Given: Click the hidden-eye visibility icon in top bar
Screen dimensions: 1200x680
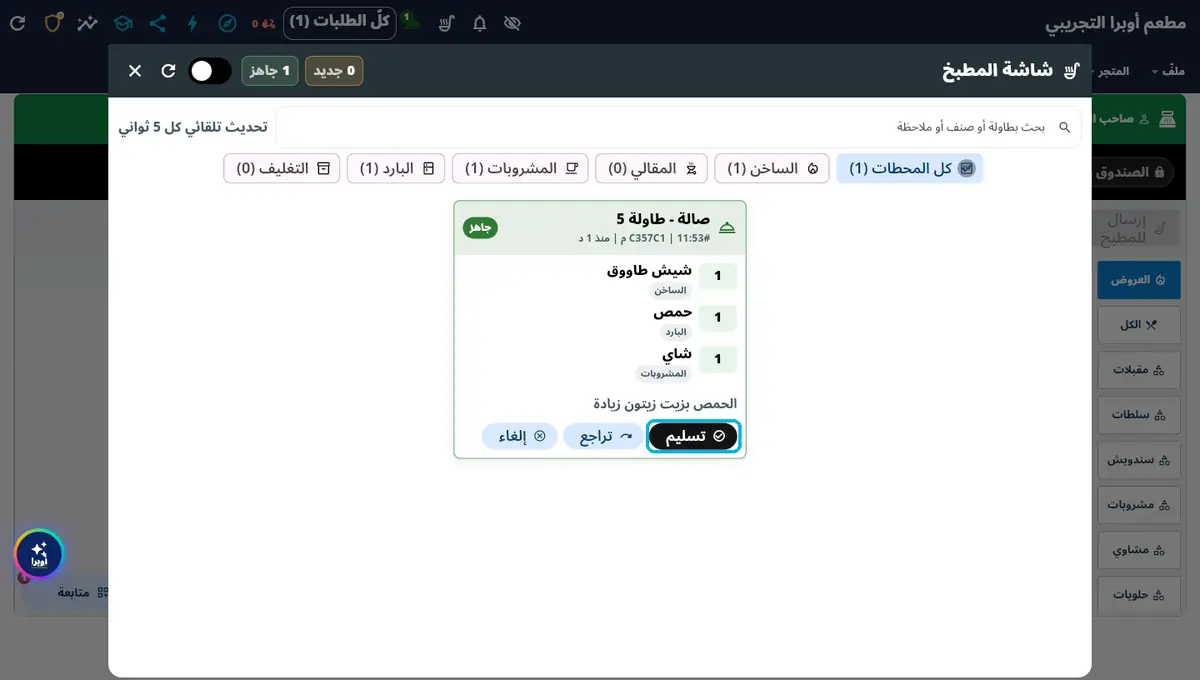Looking at the screenshot, I should coord(512,22).
